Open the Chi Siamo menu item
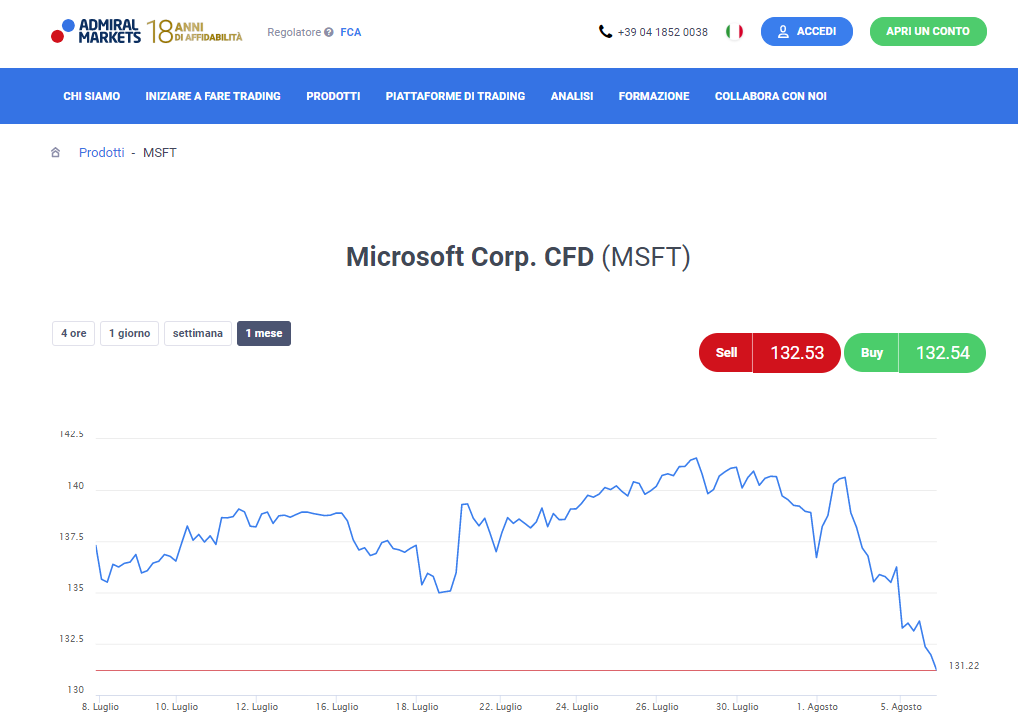The image size is (1018, 728). (x=91, y=96)
